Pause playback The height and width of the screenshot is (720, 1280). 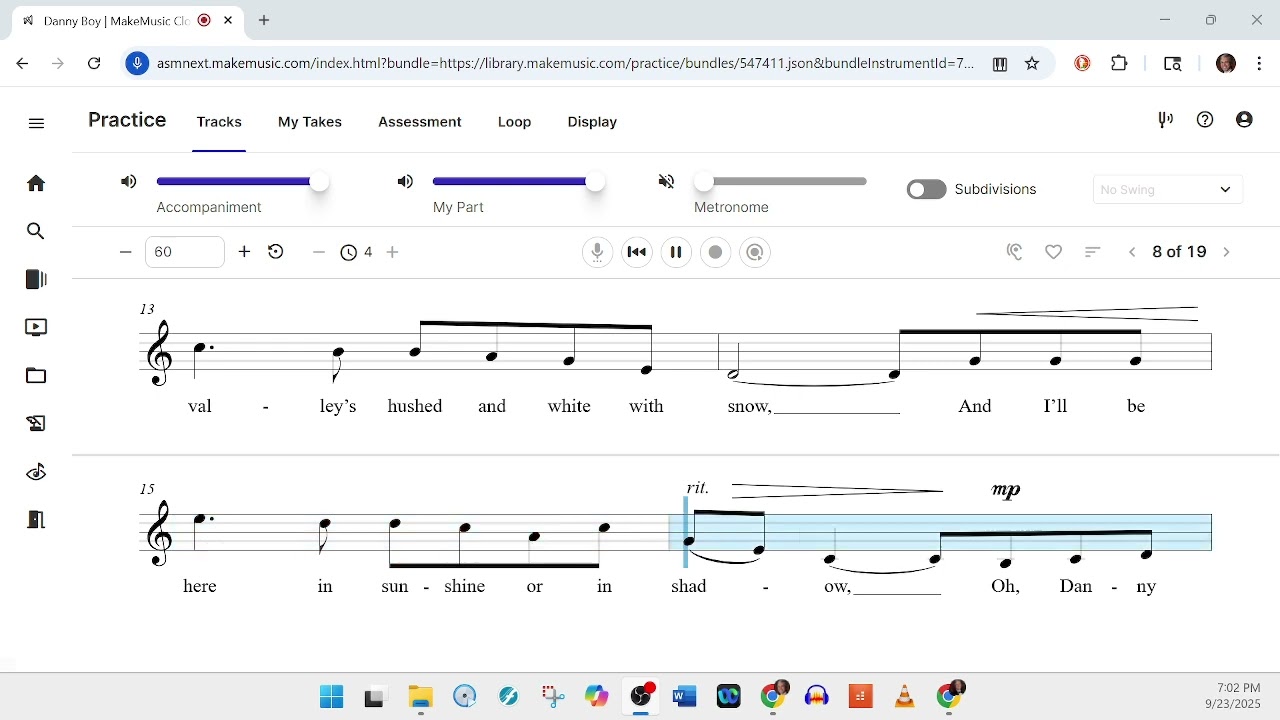pyautogui.click(x=676, y=252)
